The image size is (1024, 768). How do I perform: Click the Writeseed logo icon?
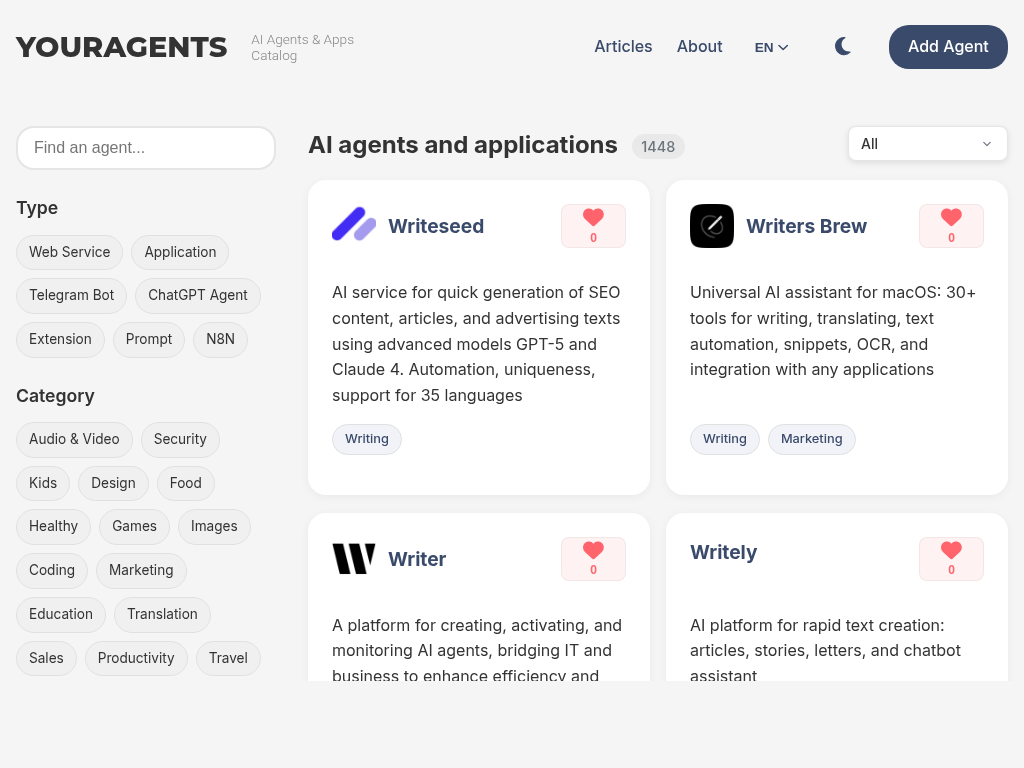click(354, 225)
